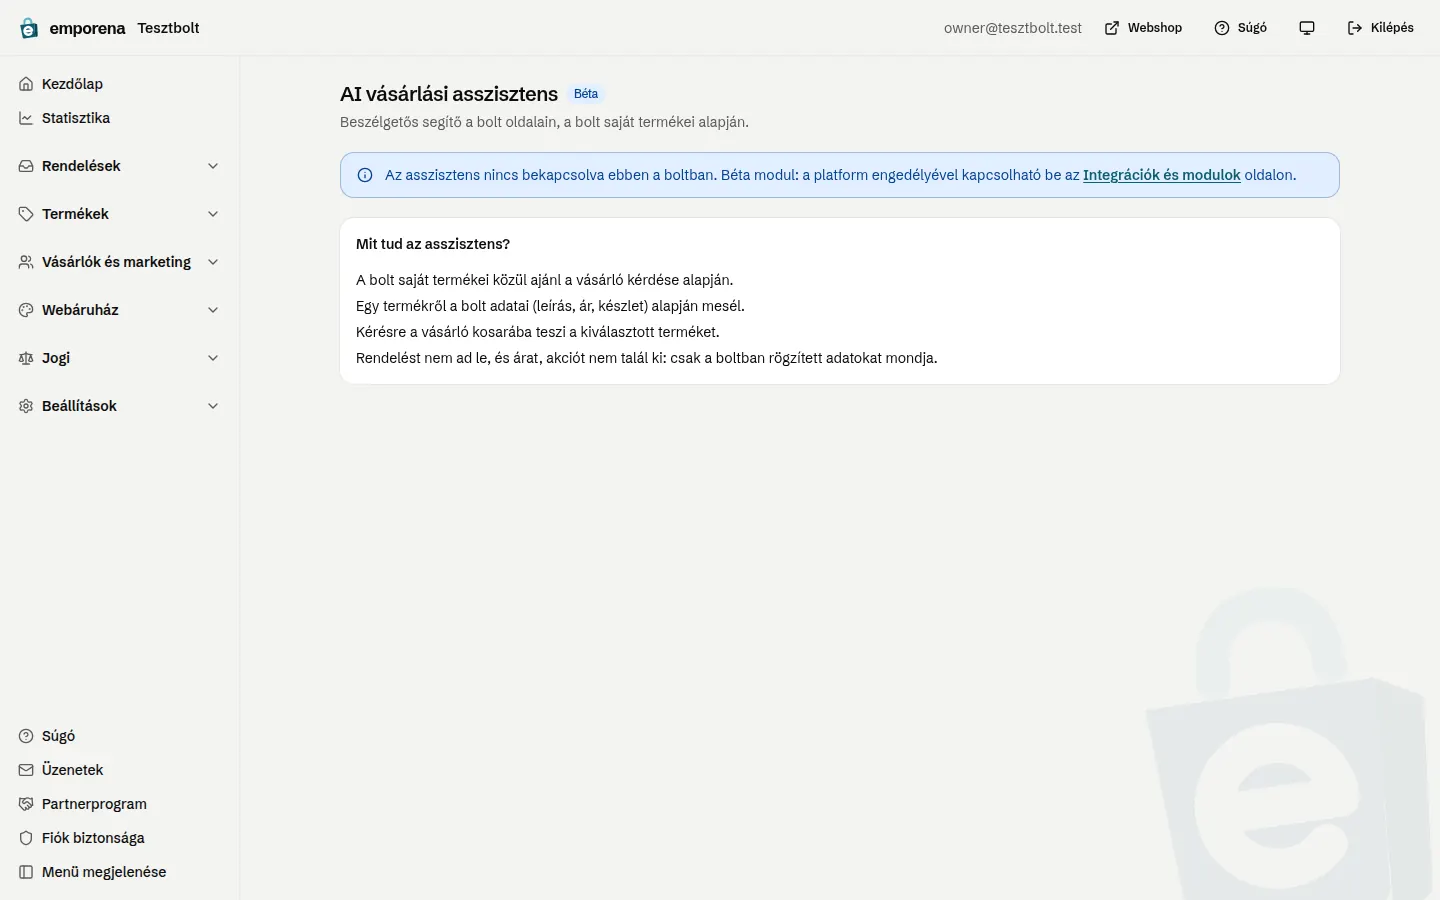The width and height of the screenshot is (1440, 900).
Task: Click the Termékek tag icon
Action: tap(26, 214)
